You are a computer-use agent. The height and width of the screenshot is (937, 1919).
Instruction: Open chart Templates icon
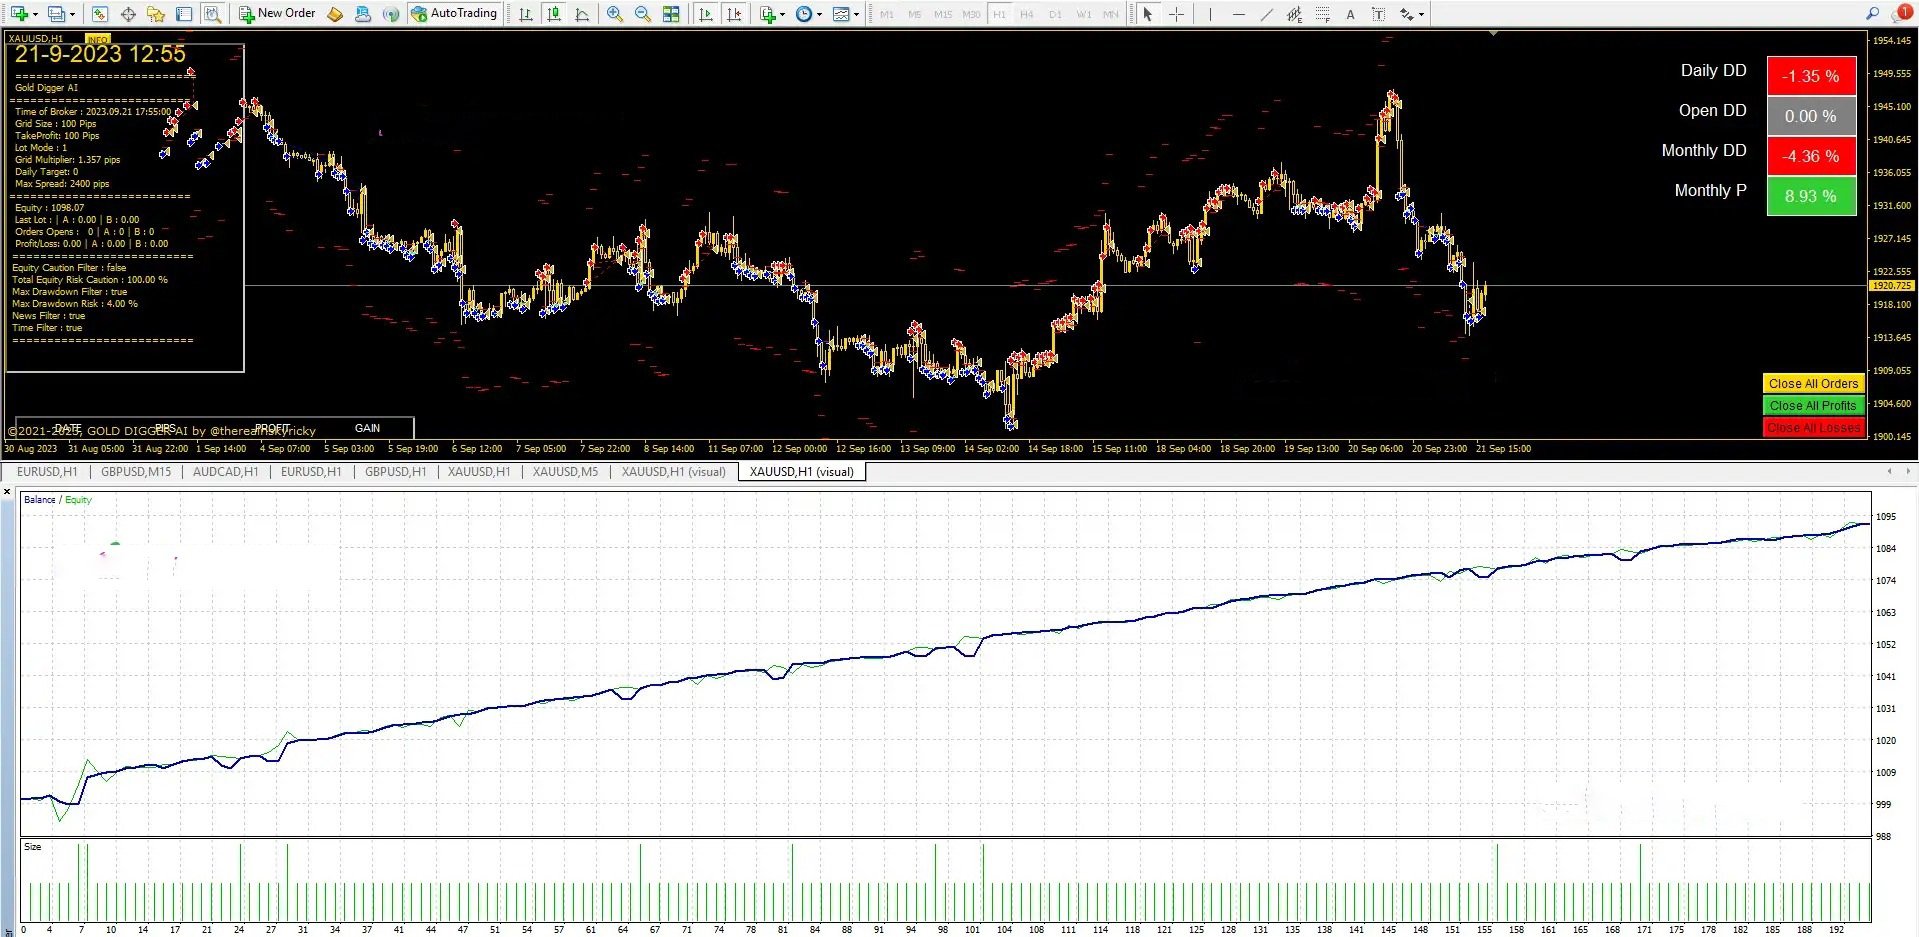841,14
